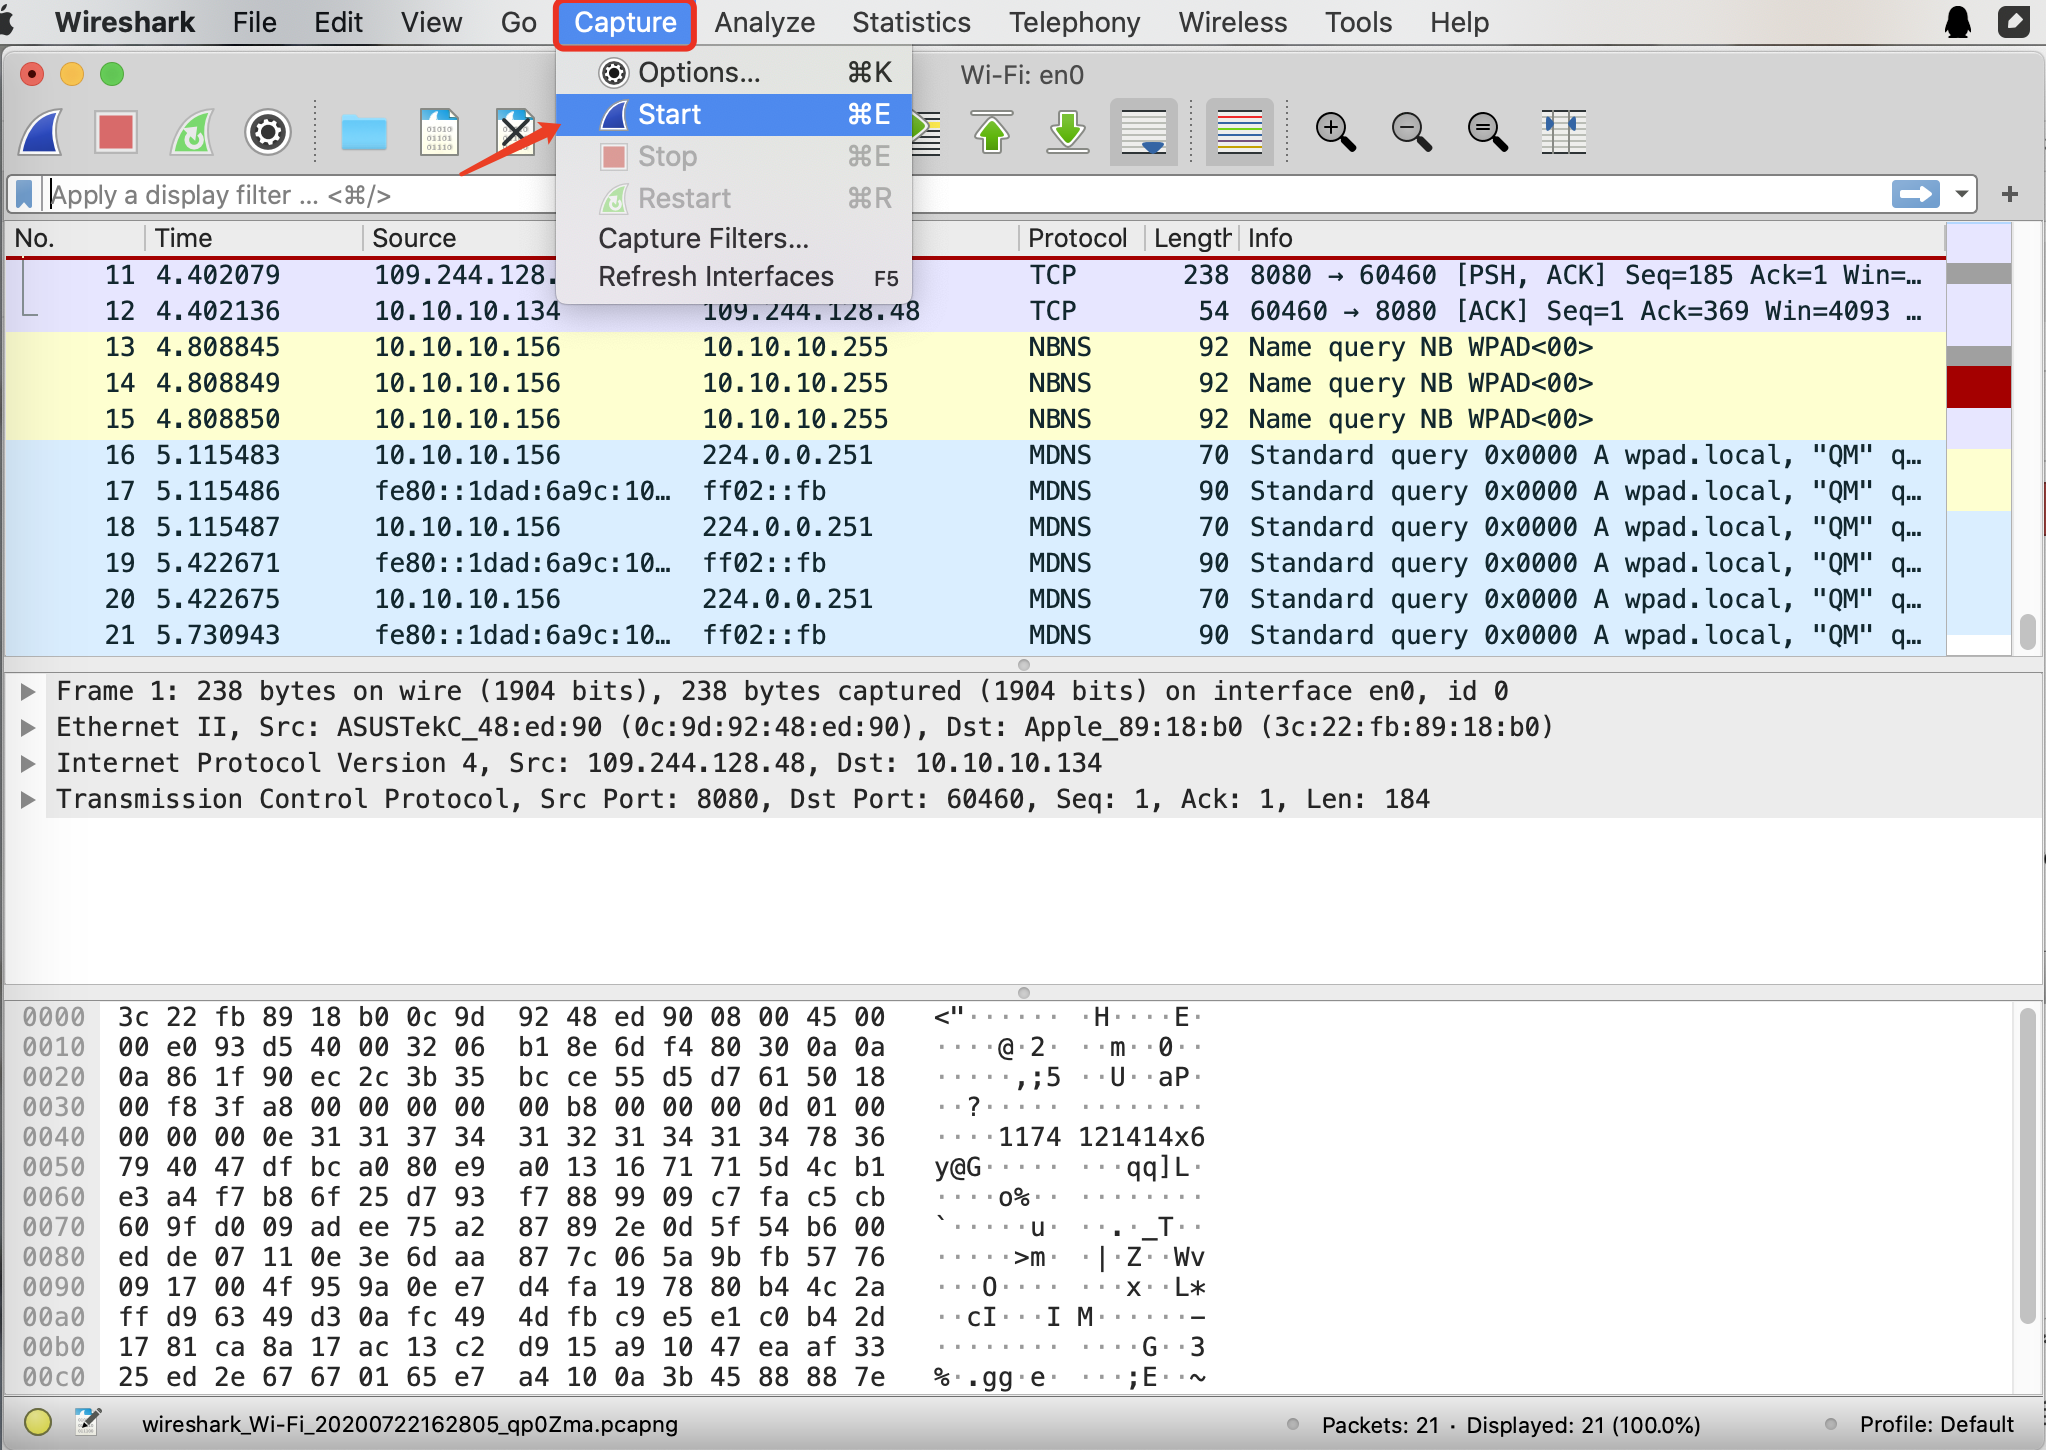This screenshot has width=2046, height=1450.
Task: Jump to the last packet with green down arrow
Action: (x=1067, y=132)
